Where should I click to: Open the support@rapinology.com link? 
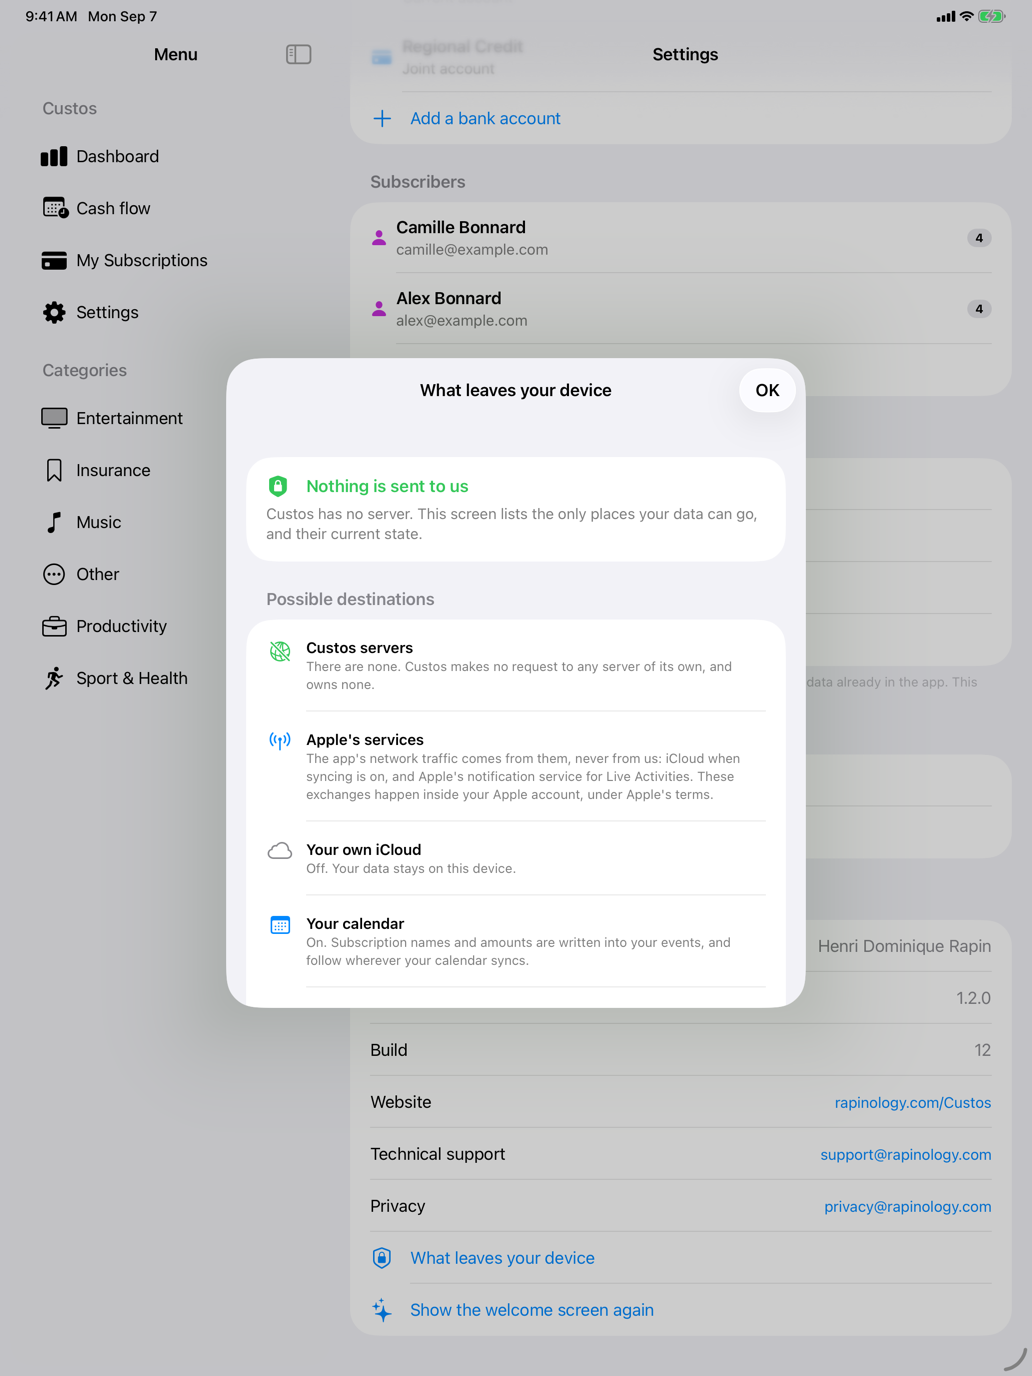click(906, 1154)
